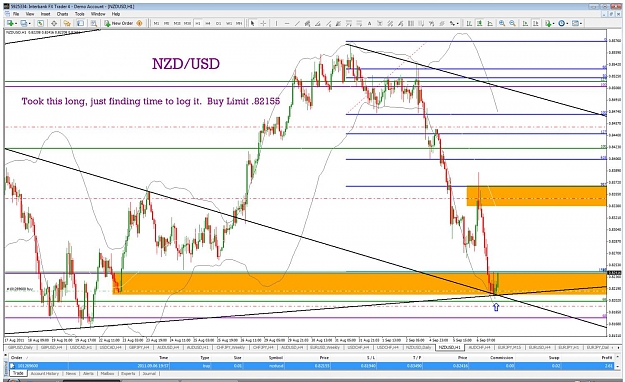Zoom in on the chart
Screen dimensions: 625x382
[x=502, y=24]
